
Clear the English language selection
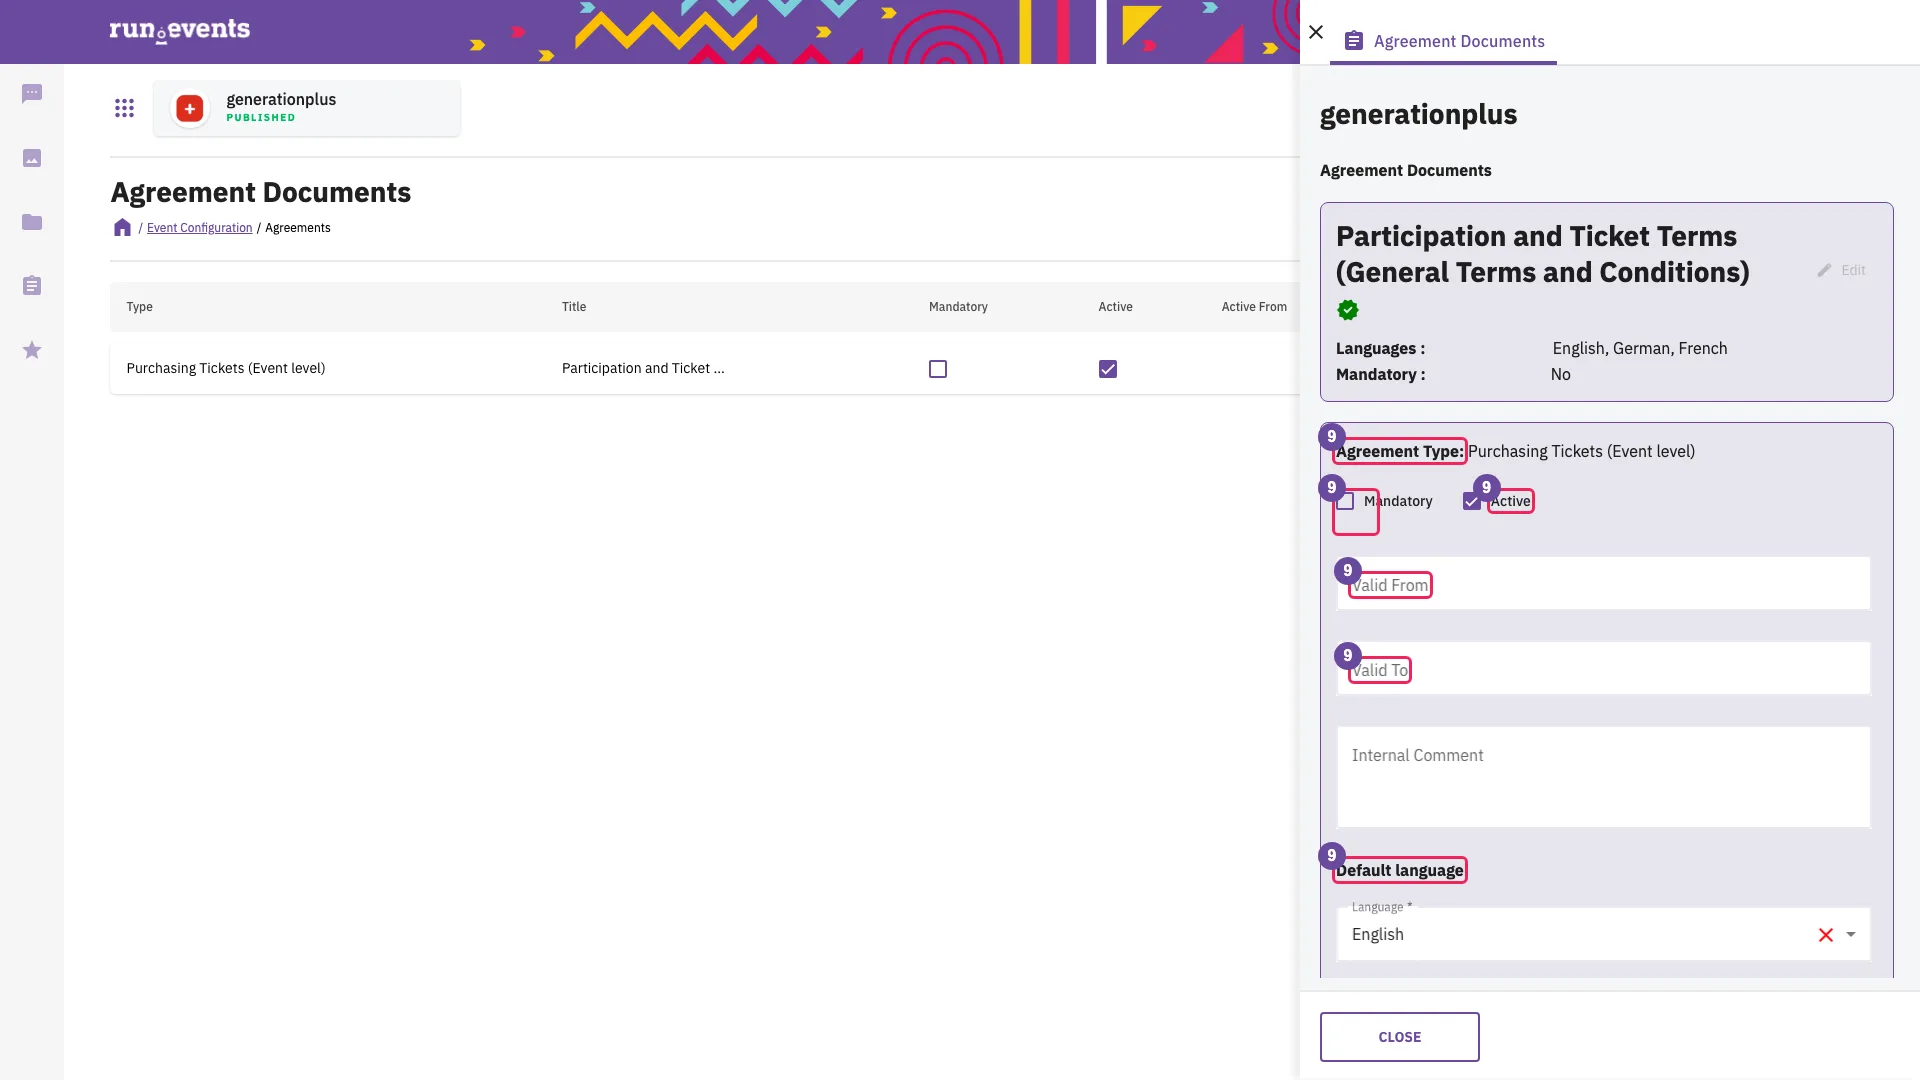[1825, 935]
